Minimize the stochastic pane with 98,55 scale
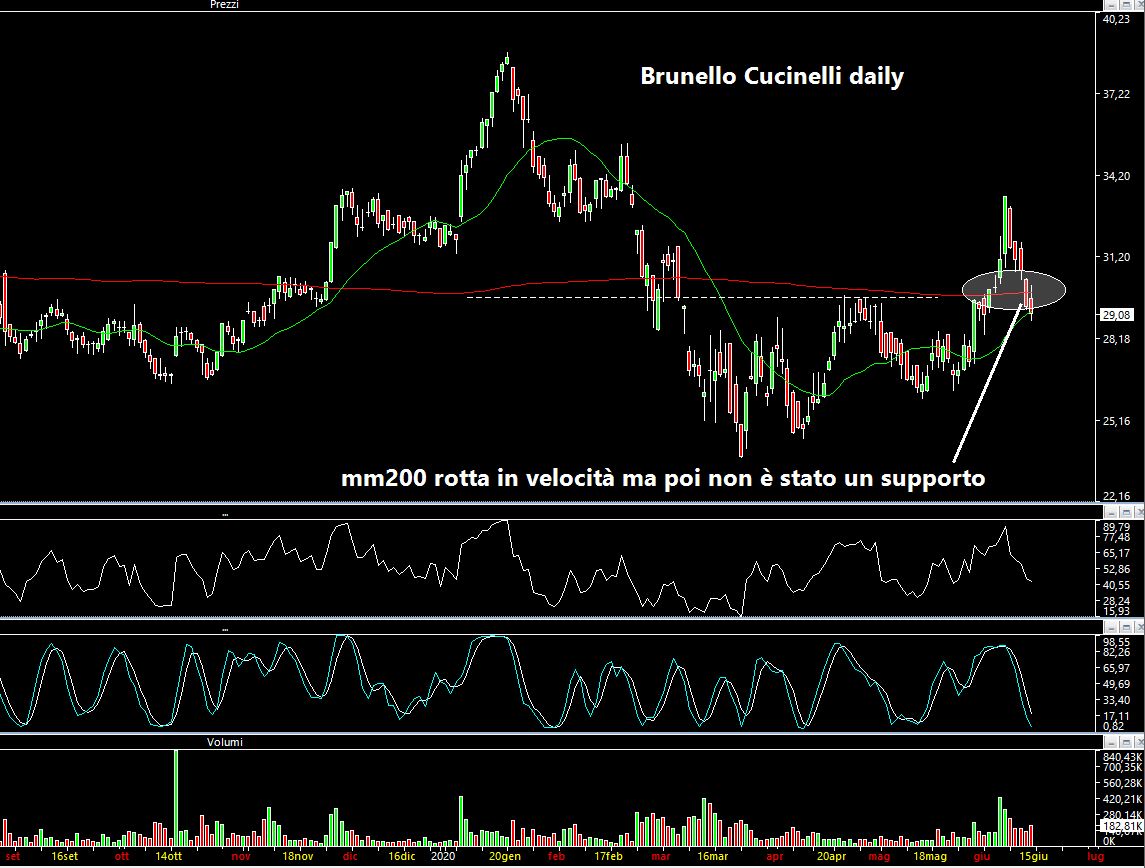The image size is (1145, 868). coord(1111,628)
